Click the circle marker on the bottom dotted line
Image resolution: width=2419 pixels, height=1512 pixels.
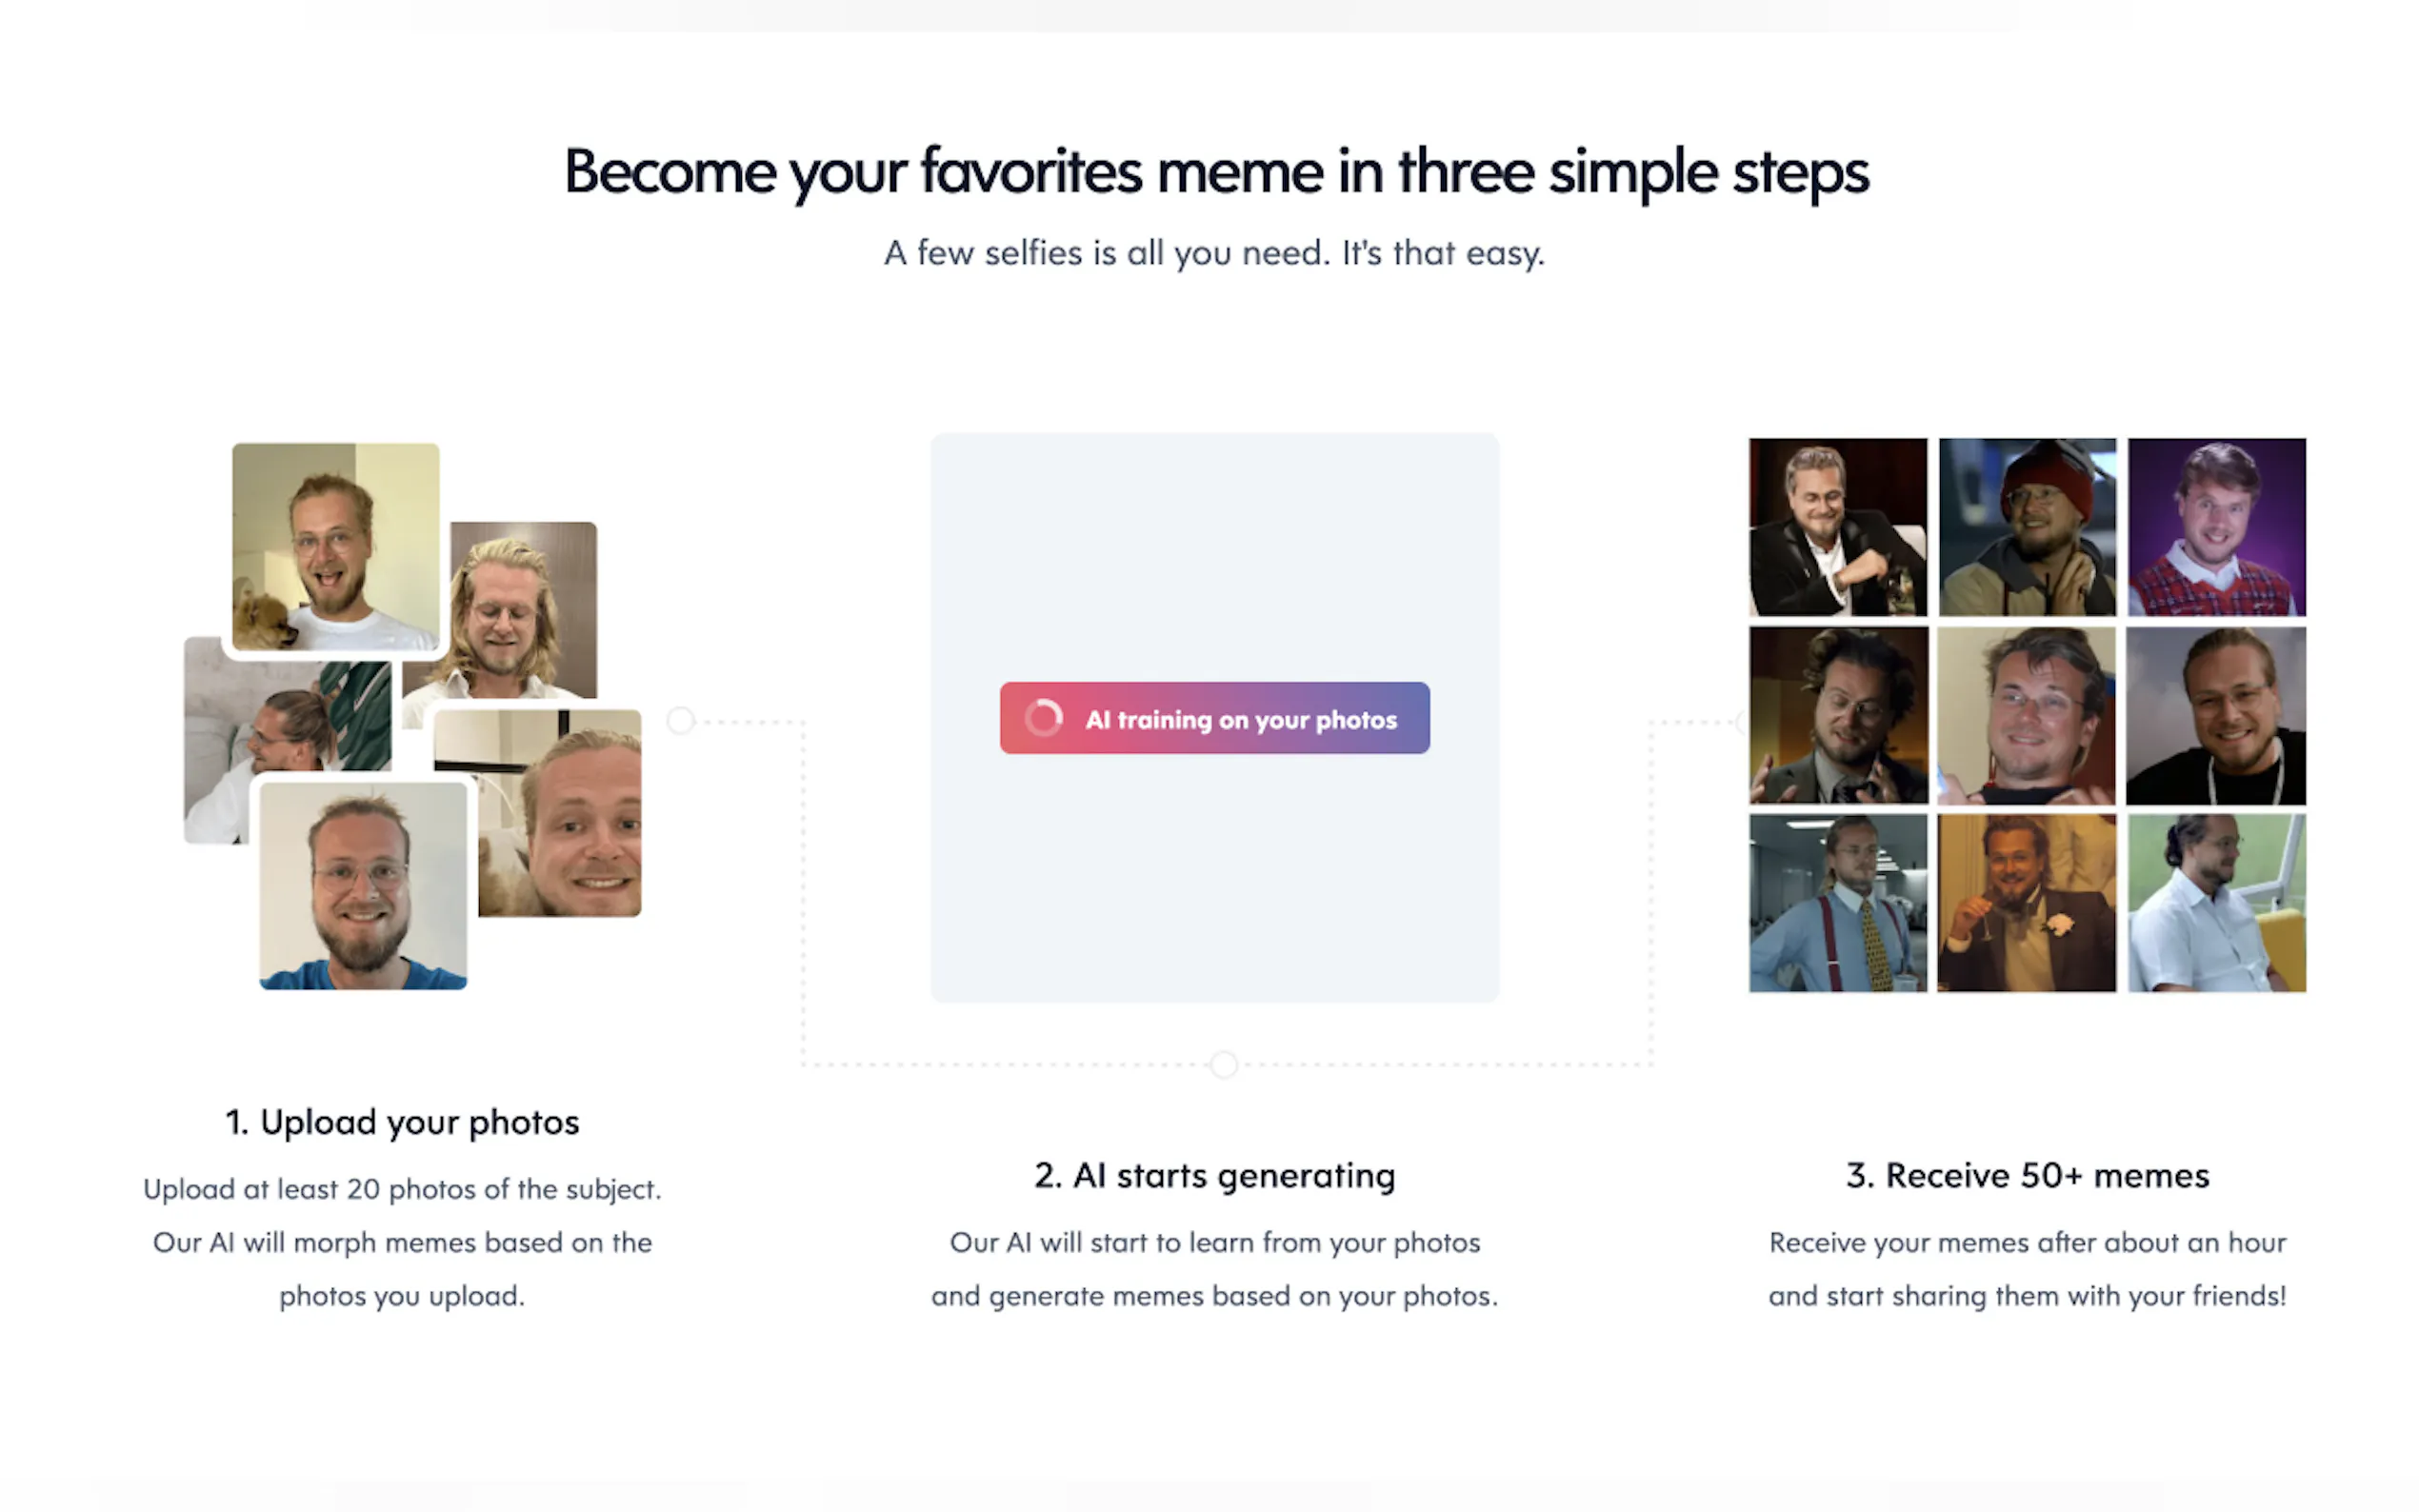(1223, 1064)
